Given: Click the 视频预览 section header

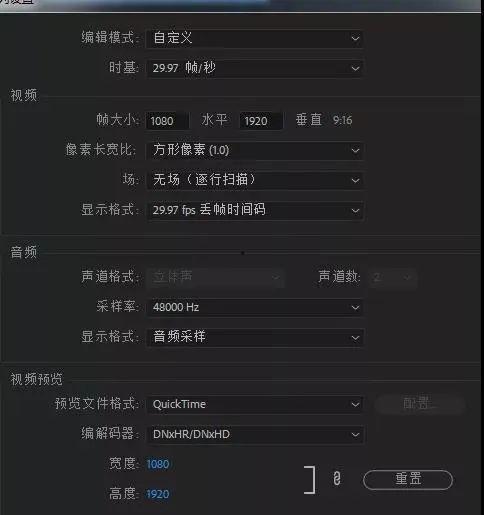Looking at the screenshot, I should (x=36, y=379).
